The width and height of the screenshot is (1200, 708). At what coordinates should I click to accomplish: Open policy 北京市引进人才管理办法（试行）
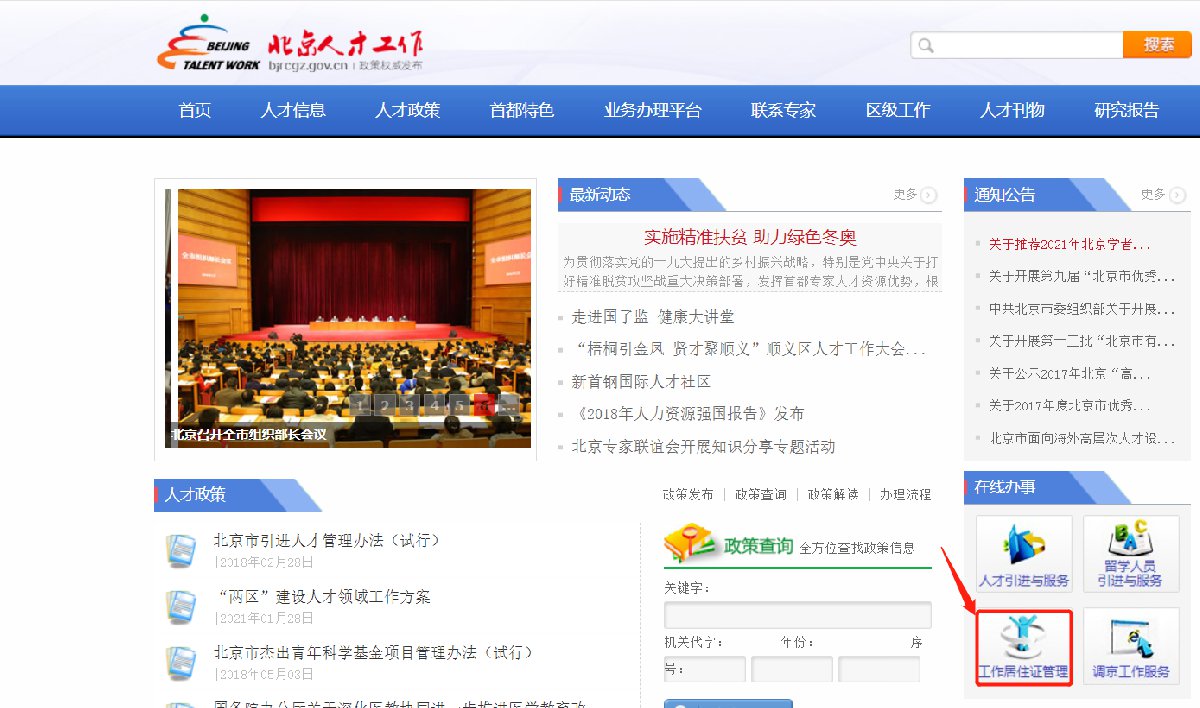pyautogui.click(x=327, y=540)
